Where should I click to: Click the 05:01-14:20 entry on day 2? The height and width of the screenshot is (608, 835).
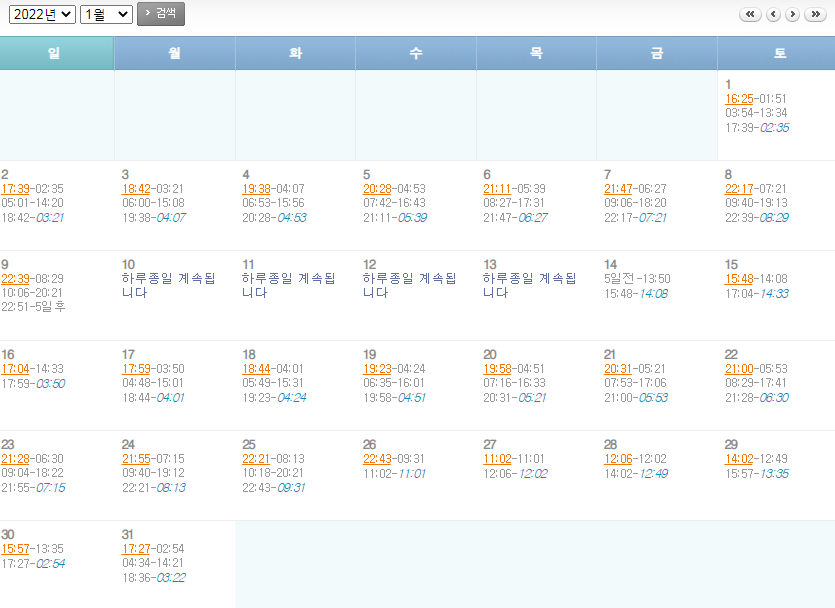coord(32,203)
